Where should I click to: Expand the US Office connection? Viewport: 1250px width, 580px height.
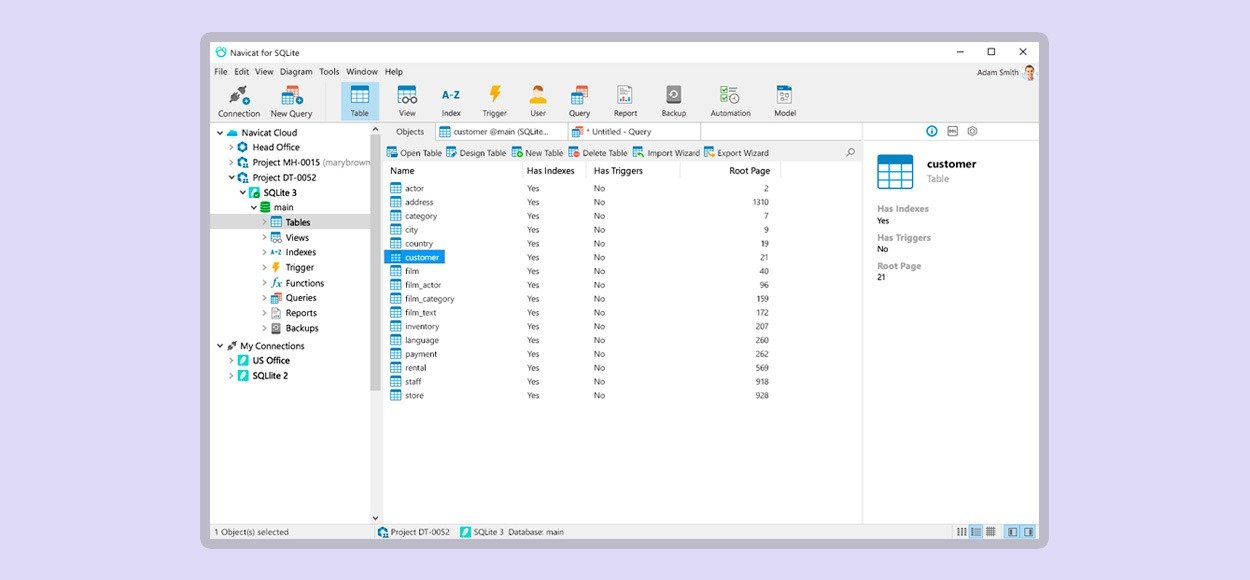pos(231,361)
